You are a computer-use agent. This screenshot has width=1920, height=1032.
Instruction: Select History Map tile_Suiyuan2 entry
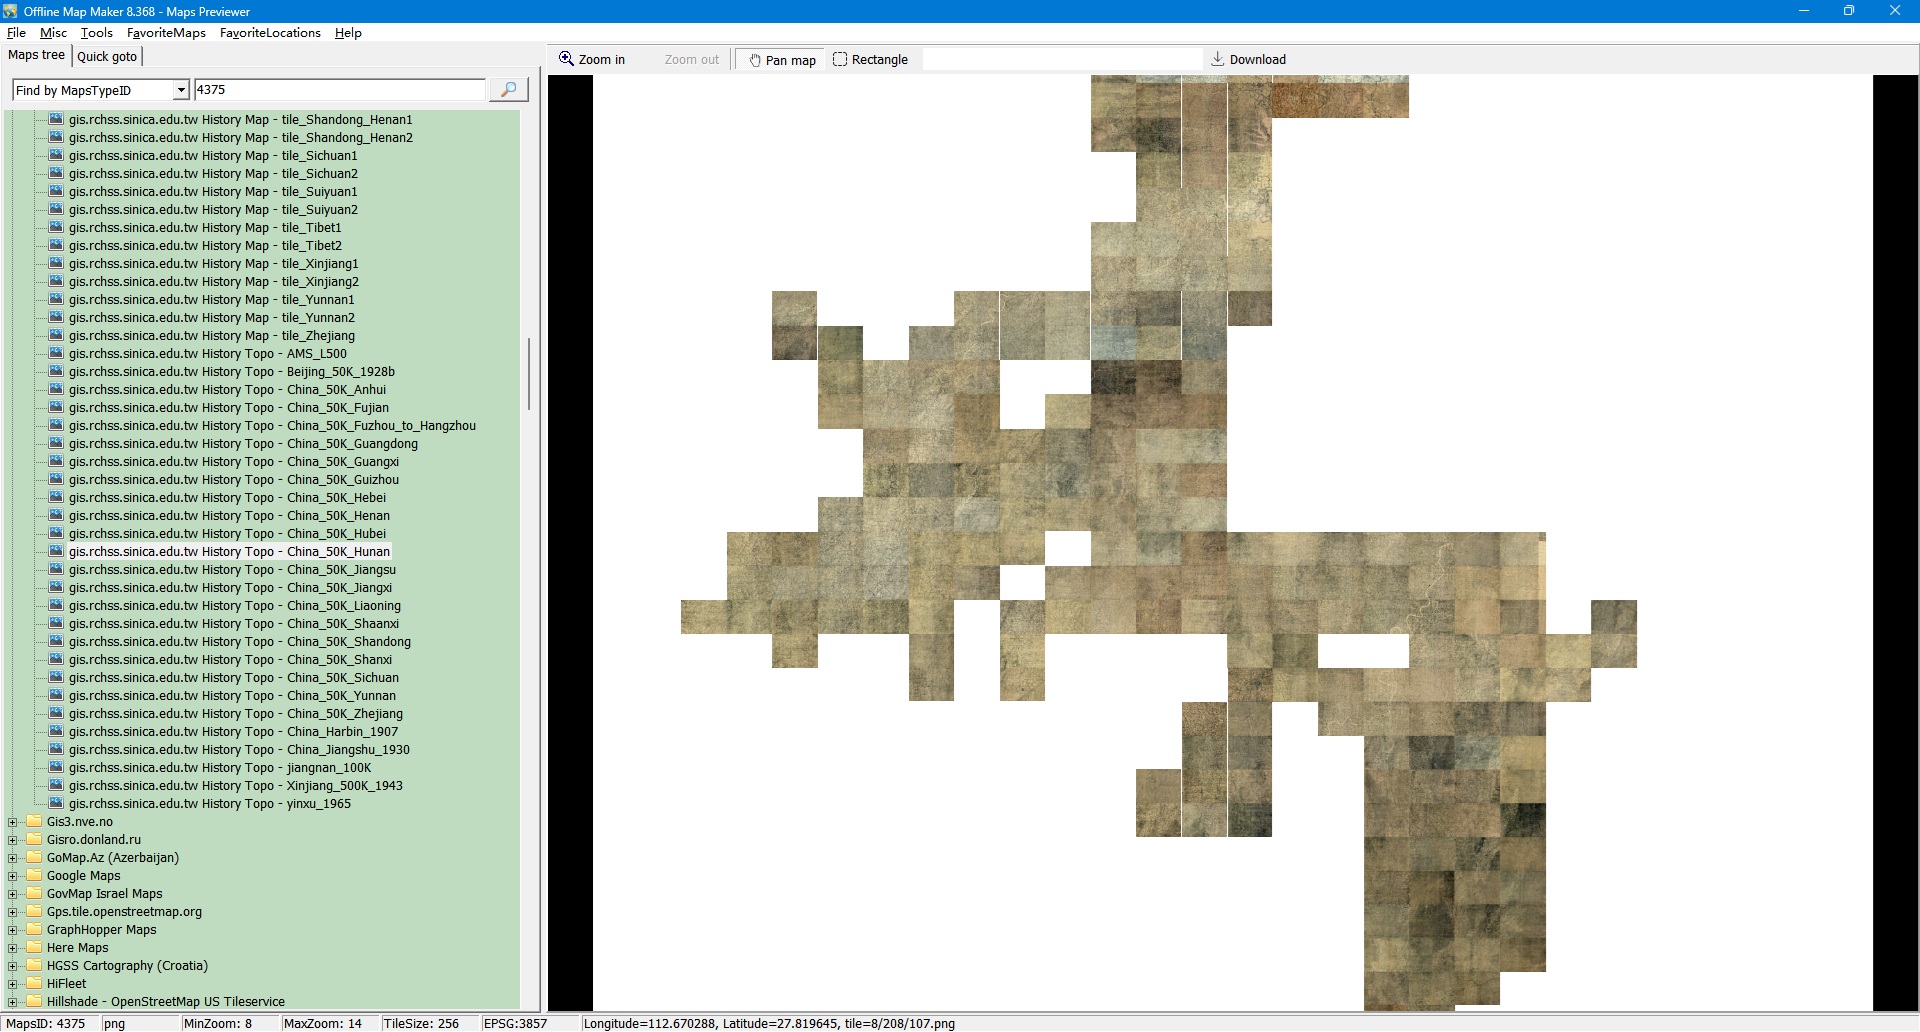(x=213, y=210)
